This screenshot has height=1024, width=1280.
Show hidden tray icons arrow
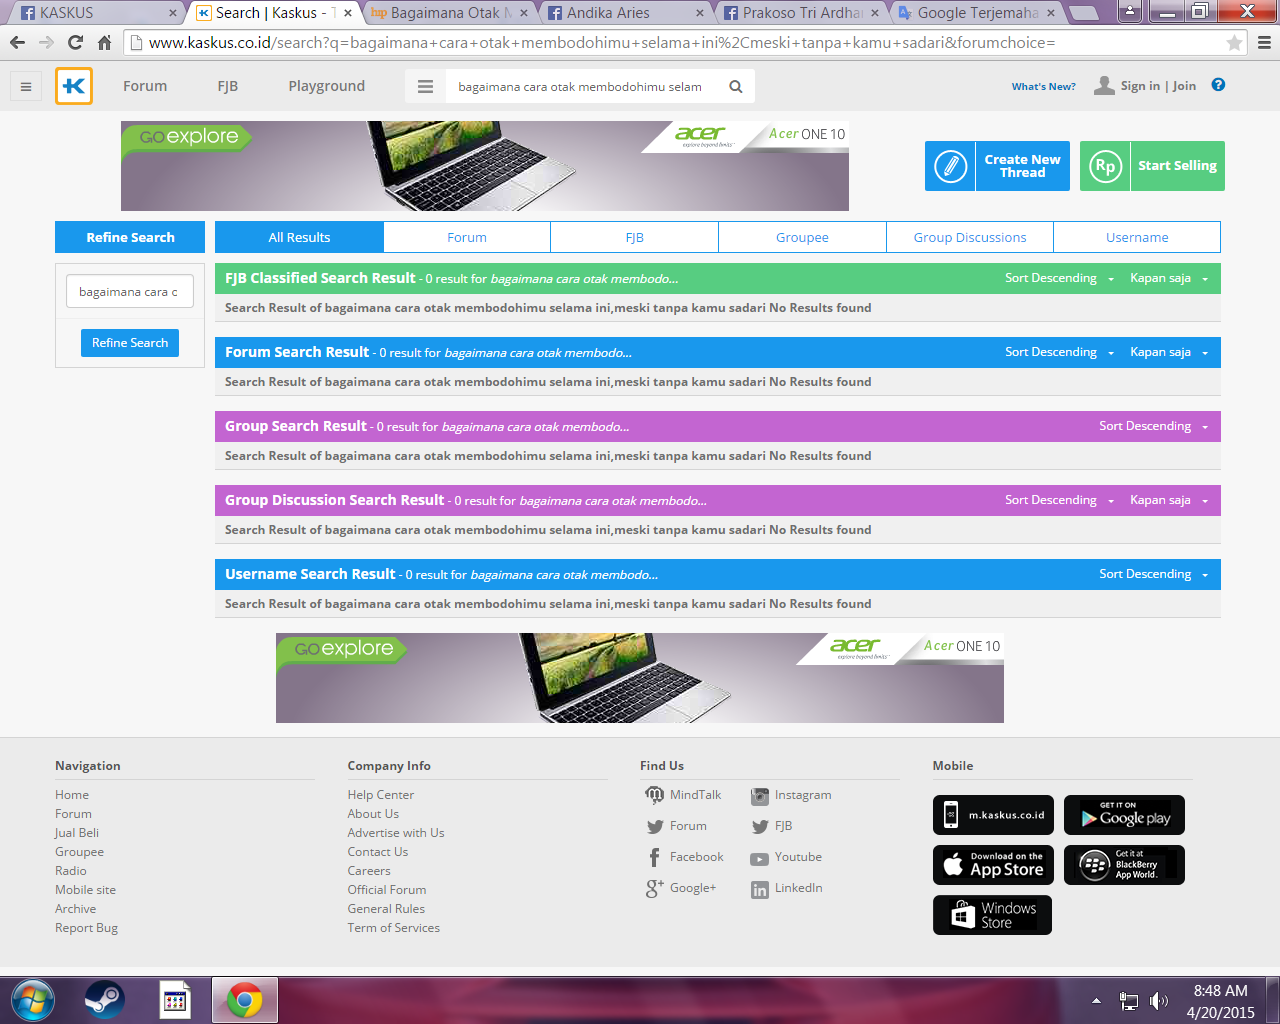(1096, 1001)
